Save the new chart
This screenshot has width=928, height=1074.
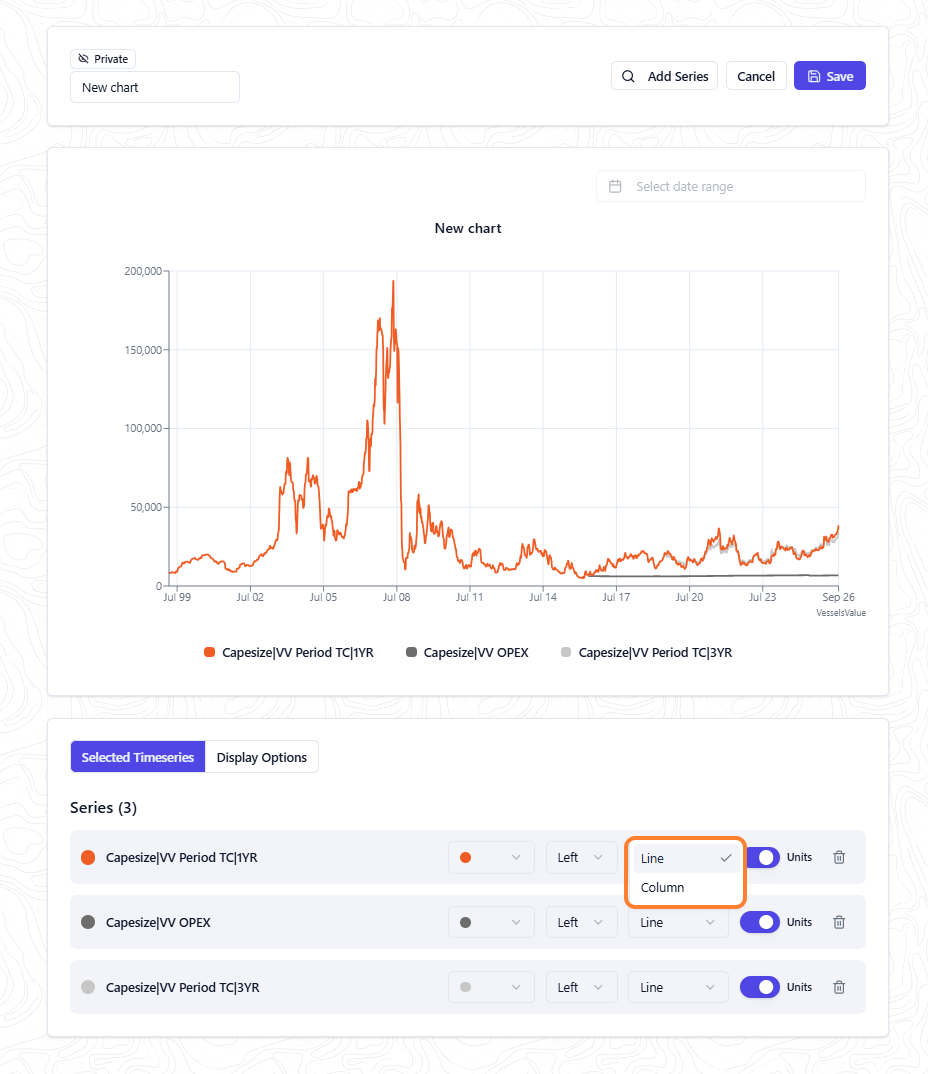(830, 76)
